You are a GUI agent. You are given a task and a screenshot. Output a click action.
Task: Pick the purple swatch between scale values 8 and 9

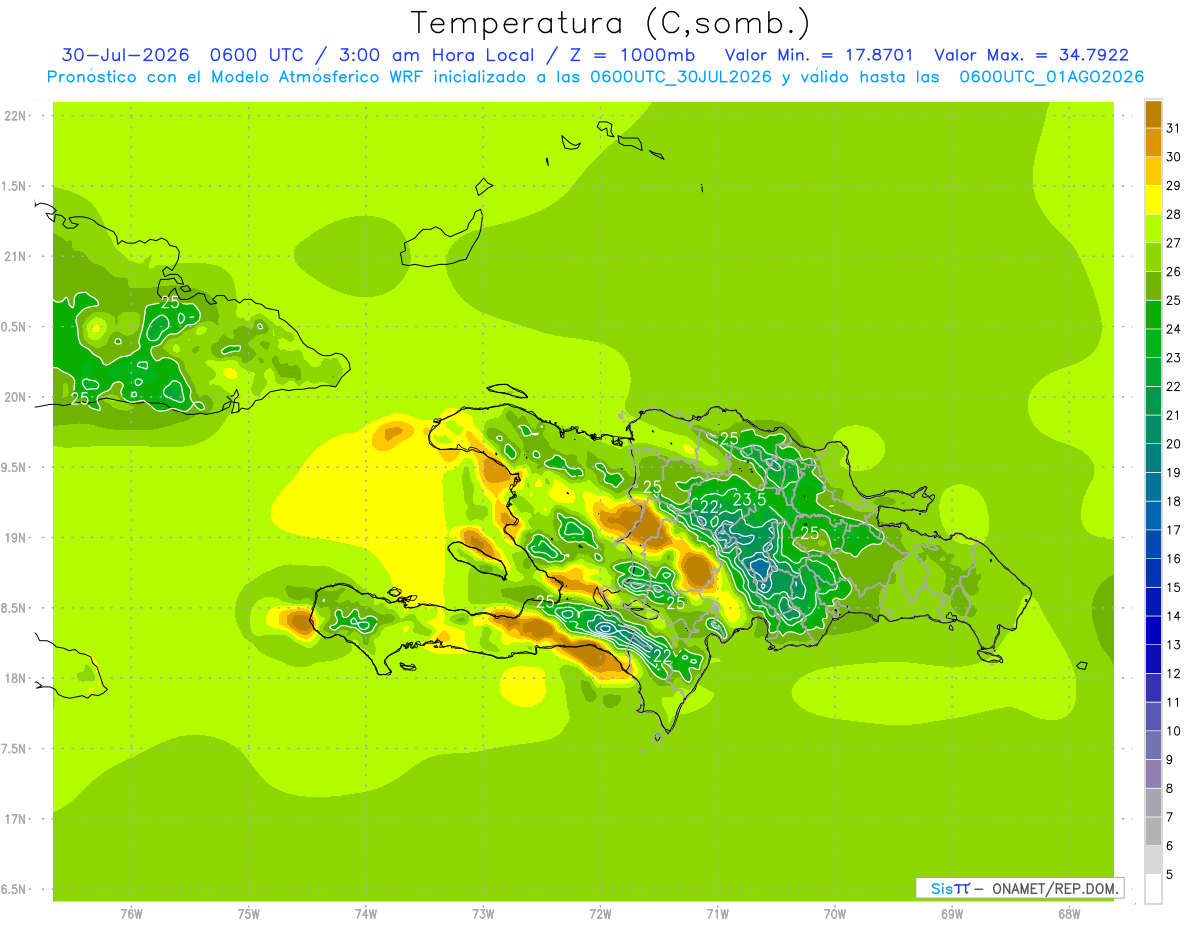click(x=1153, y=774)
